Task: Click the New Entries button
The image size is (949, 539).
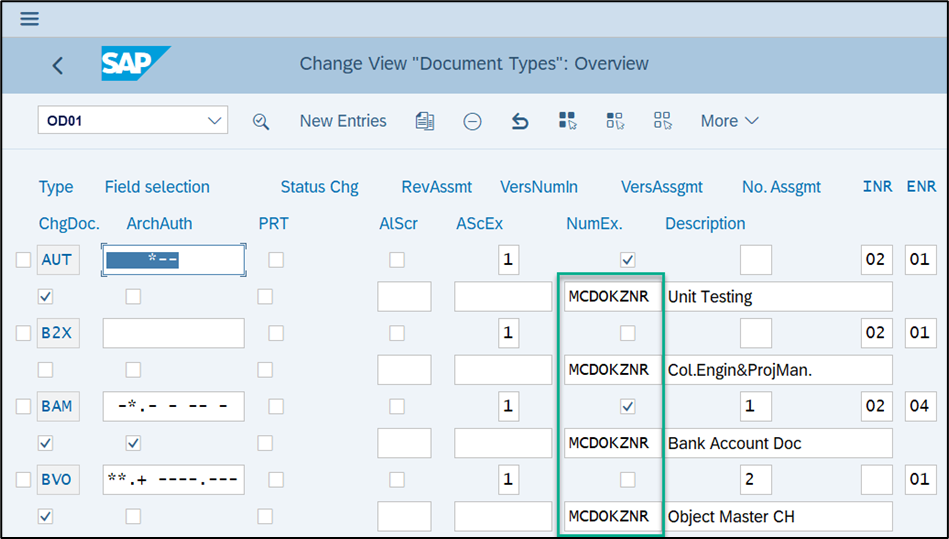Action: pyautogui.click(x=343, y=121)
